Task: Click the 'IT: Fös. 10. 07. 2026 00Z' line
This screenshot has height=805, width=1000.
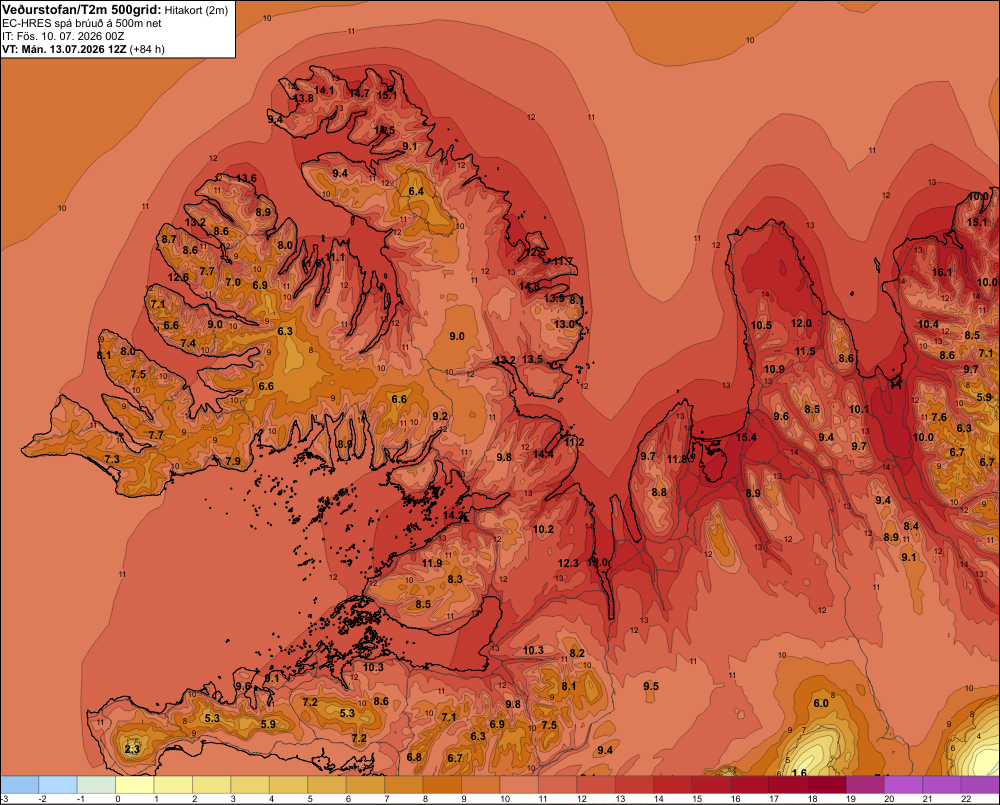Action: click(x=63, y=36)
